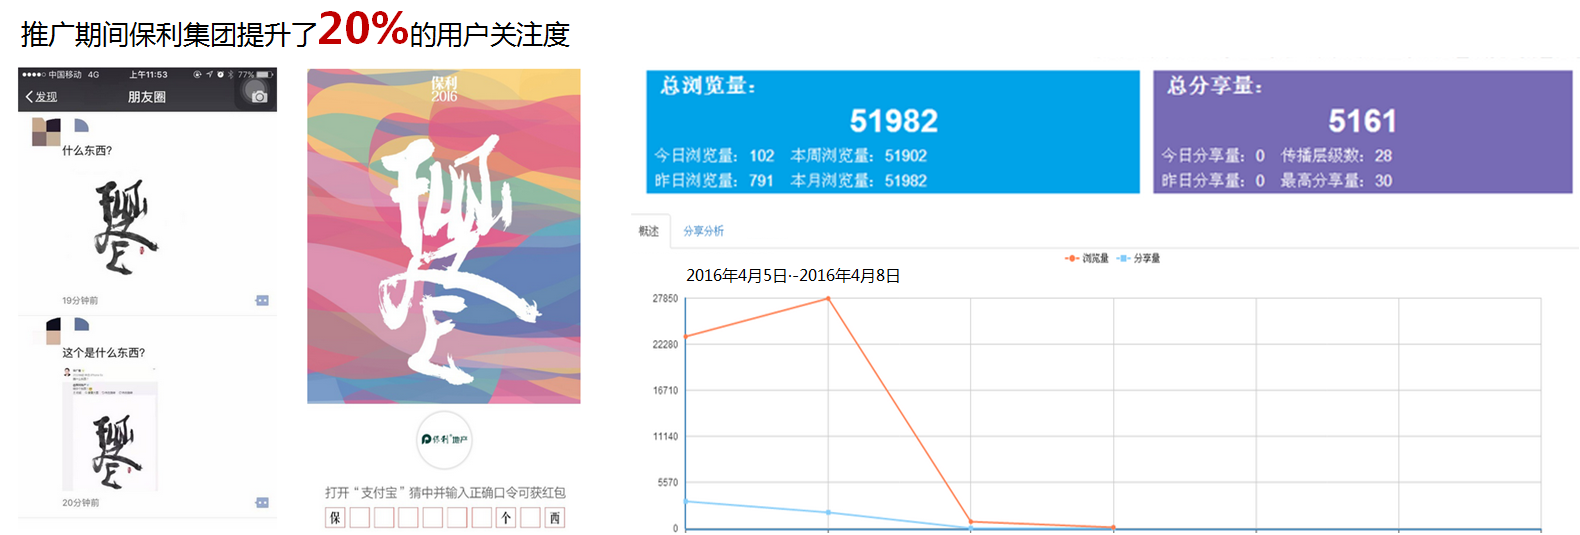Click the y-axis label 11140
Screen dimensions: 1580x535
click(x=665, y=437)
